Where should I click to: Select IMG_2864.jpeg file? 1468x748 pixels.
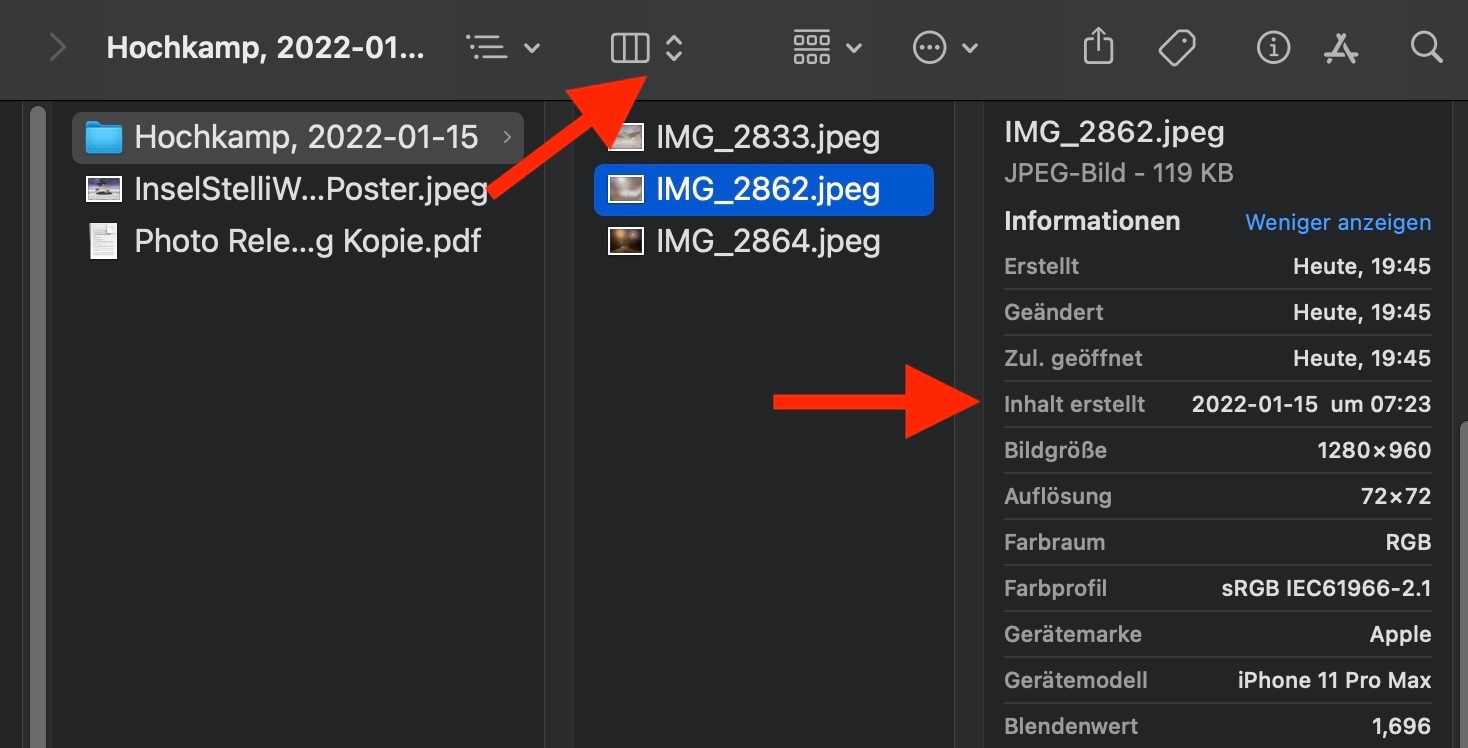[x=767, y=241]
